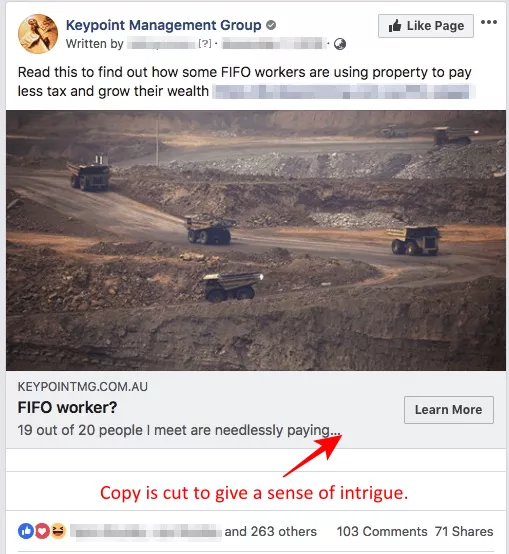This screenshot has height=554, width=509.
Task: Click the '19 out of 20 people' description
Action: tap(179, 430)
